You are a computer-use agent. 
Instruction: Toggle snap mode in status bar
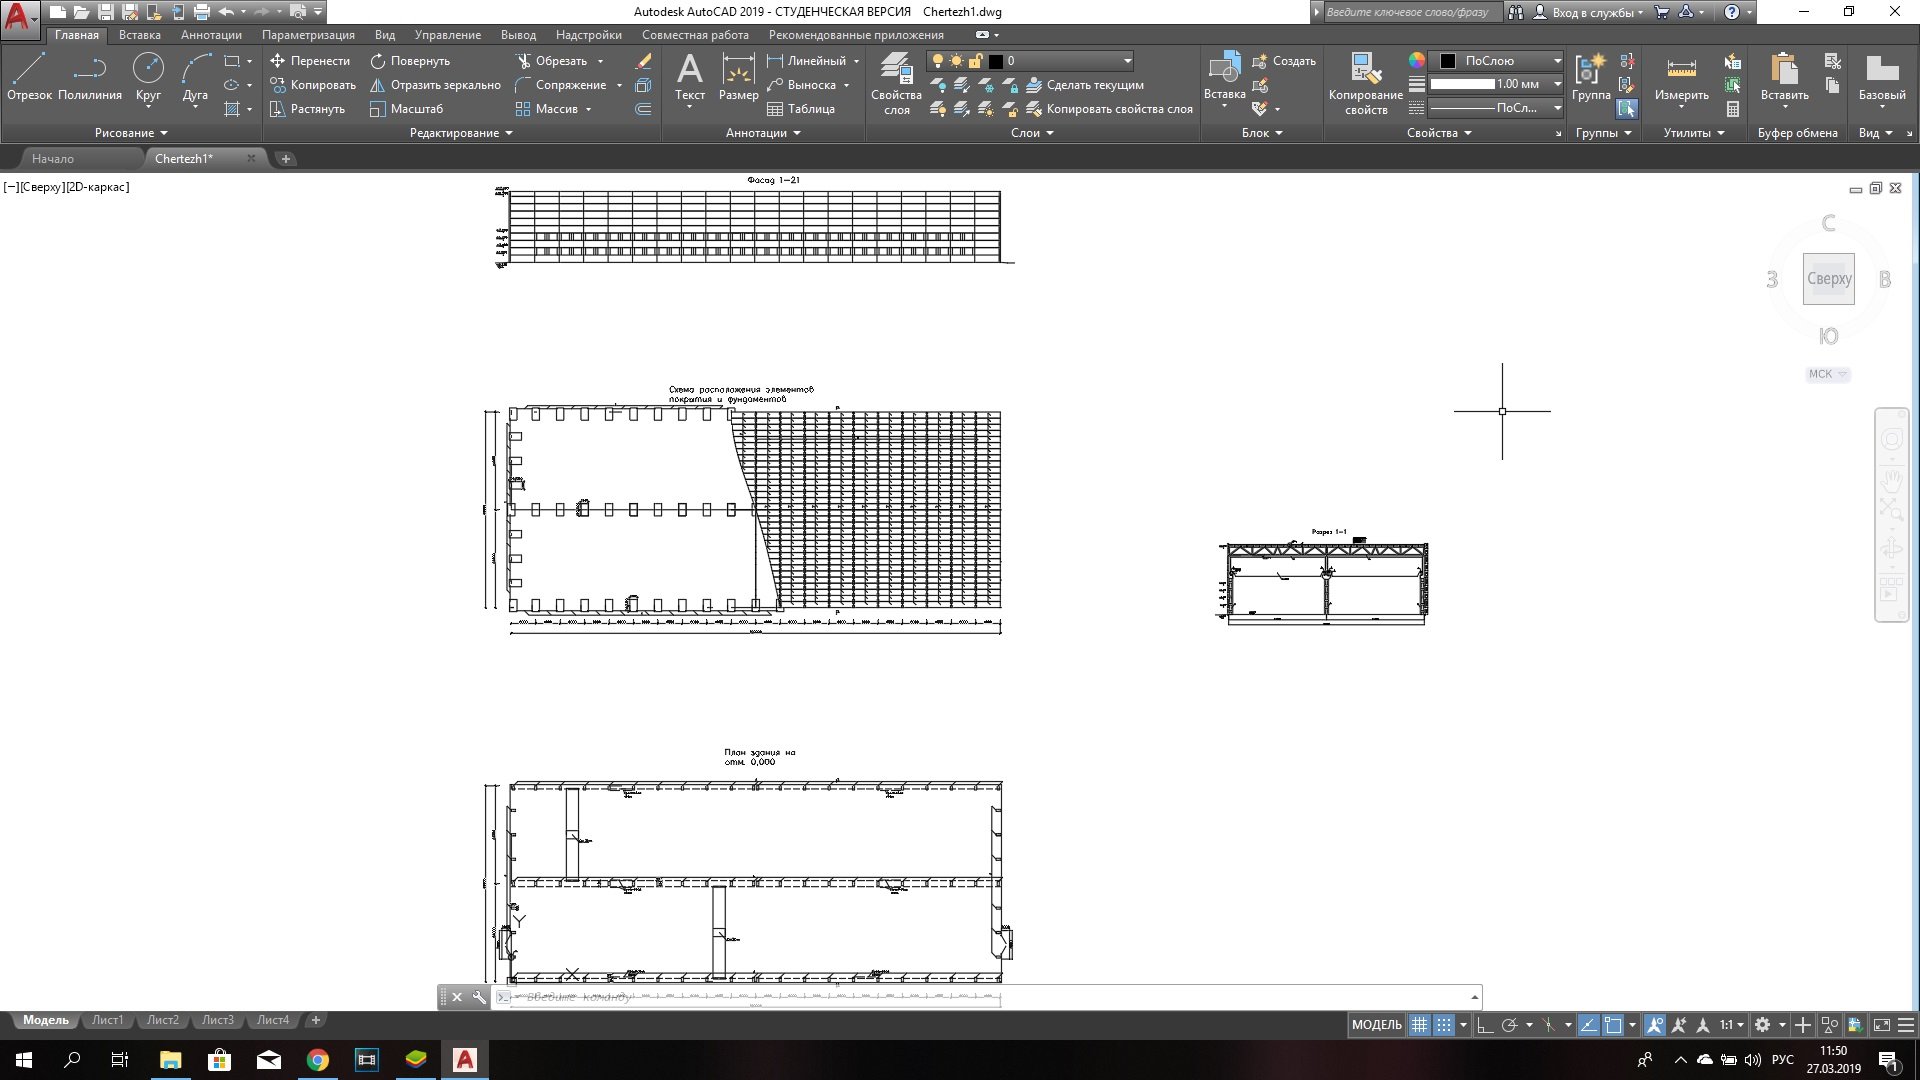[1443, 1025]
